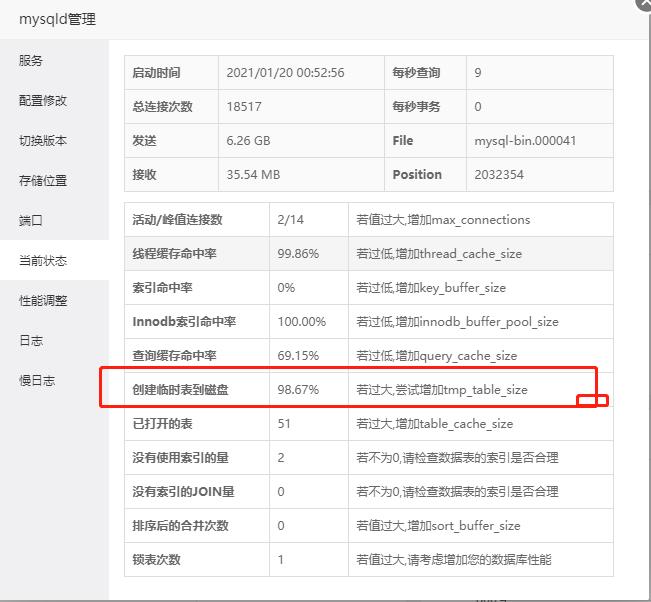Select the mysql-bin.000041 file name
Image resolution: width=651 pixels, height=602 pixels.
tap(525, 141)
